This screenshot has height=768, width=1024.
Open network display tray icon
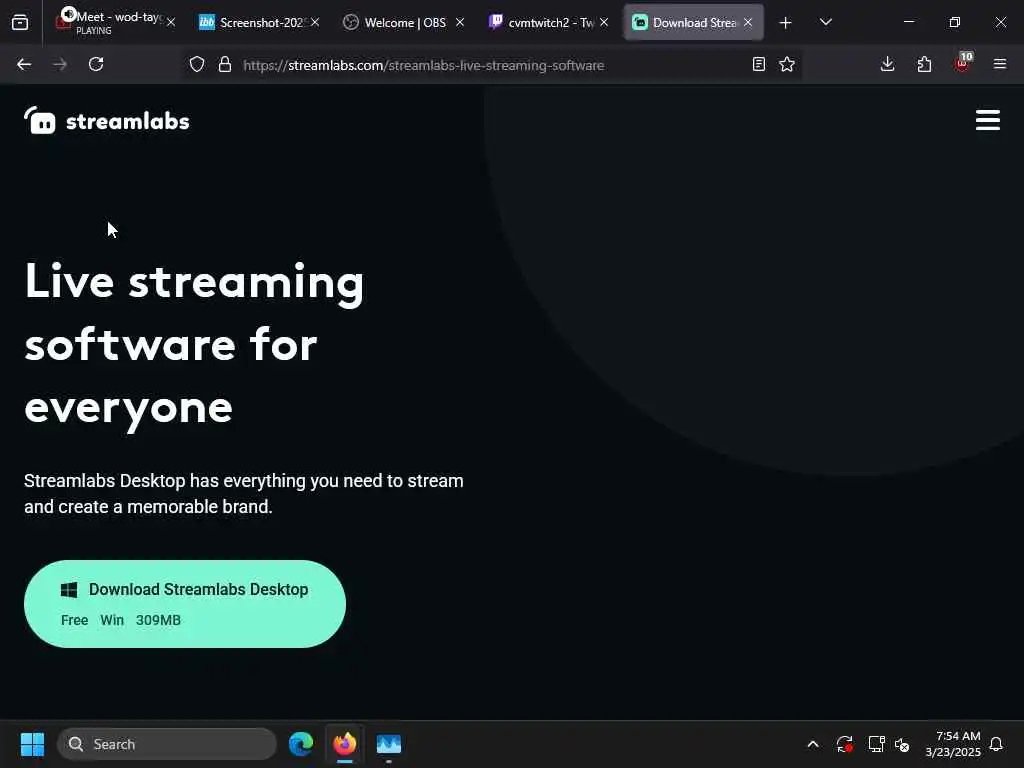(x=876, y=744)
